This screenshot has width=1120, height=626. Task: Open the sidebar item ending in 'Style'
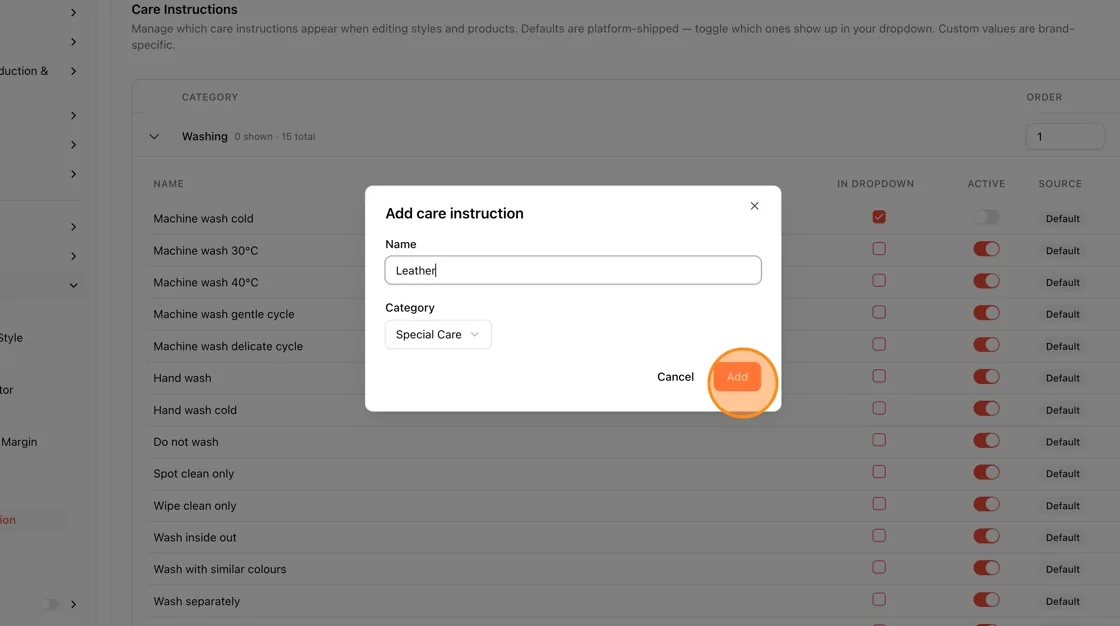[x=11, y=337]
